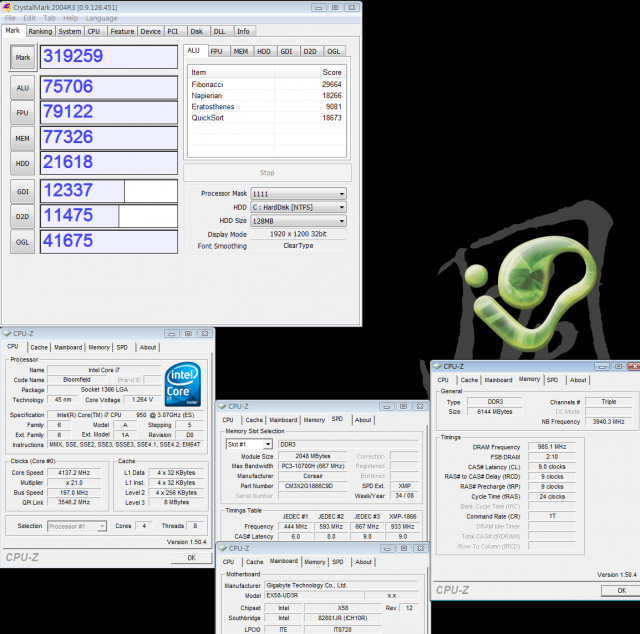This screenshot has width=640, height=634.
Task: Run the full Mark benchmark button
Action: (23, 58)
